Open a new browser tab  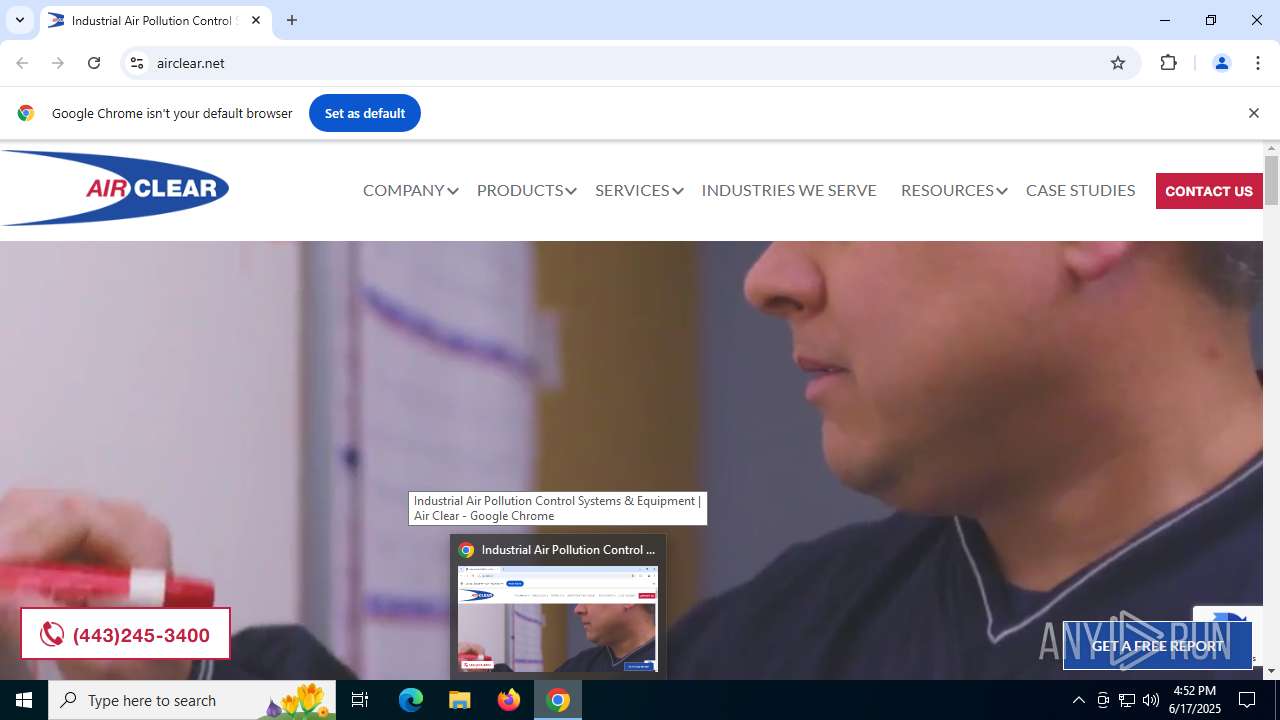[x=292, y=20]
